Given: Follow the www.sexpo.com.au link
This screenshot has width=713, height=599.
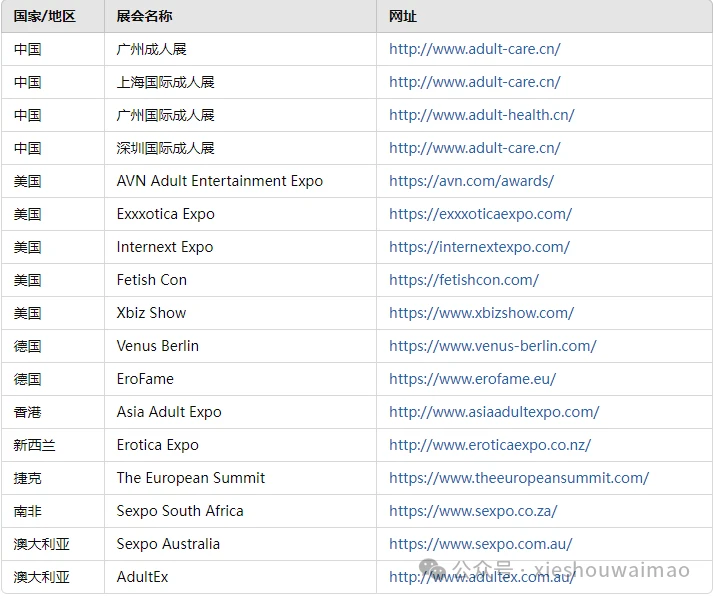Looking at the screenshot, I should 481,544.
